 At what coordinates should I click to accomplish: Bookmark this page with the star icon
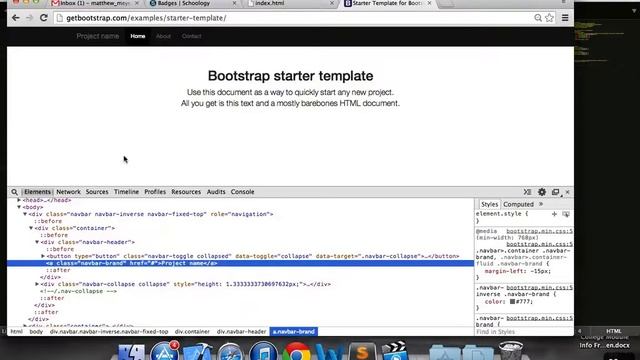click(549, 18)
